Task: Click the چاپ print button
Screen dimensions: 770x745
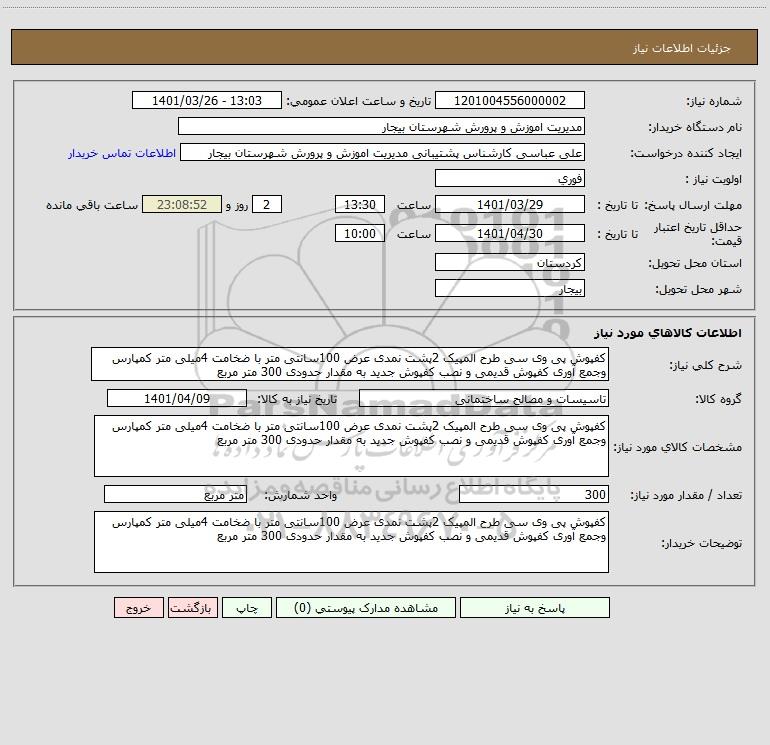Action: click(247, 608)
